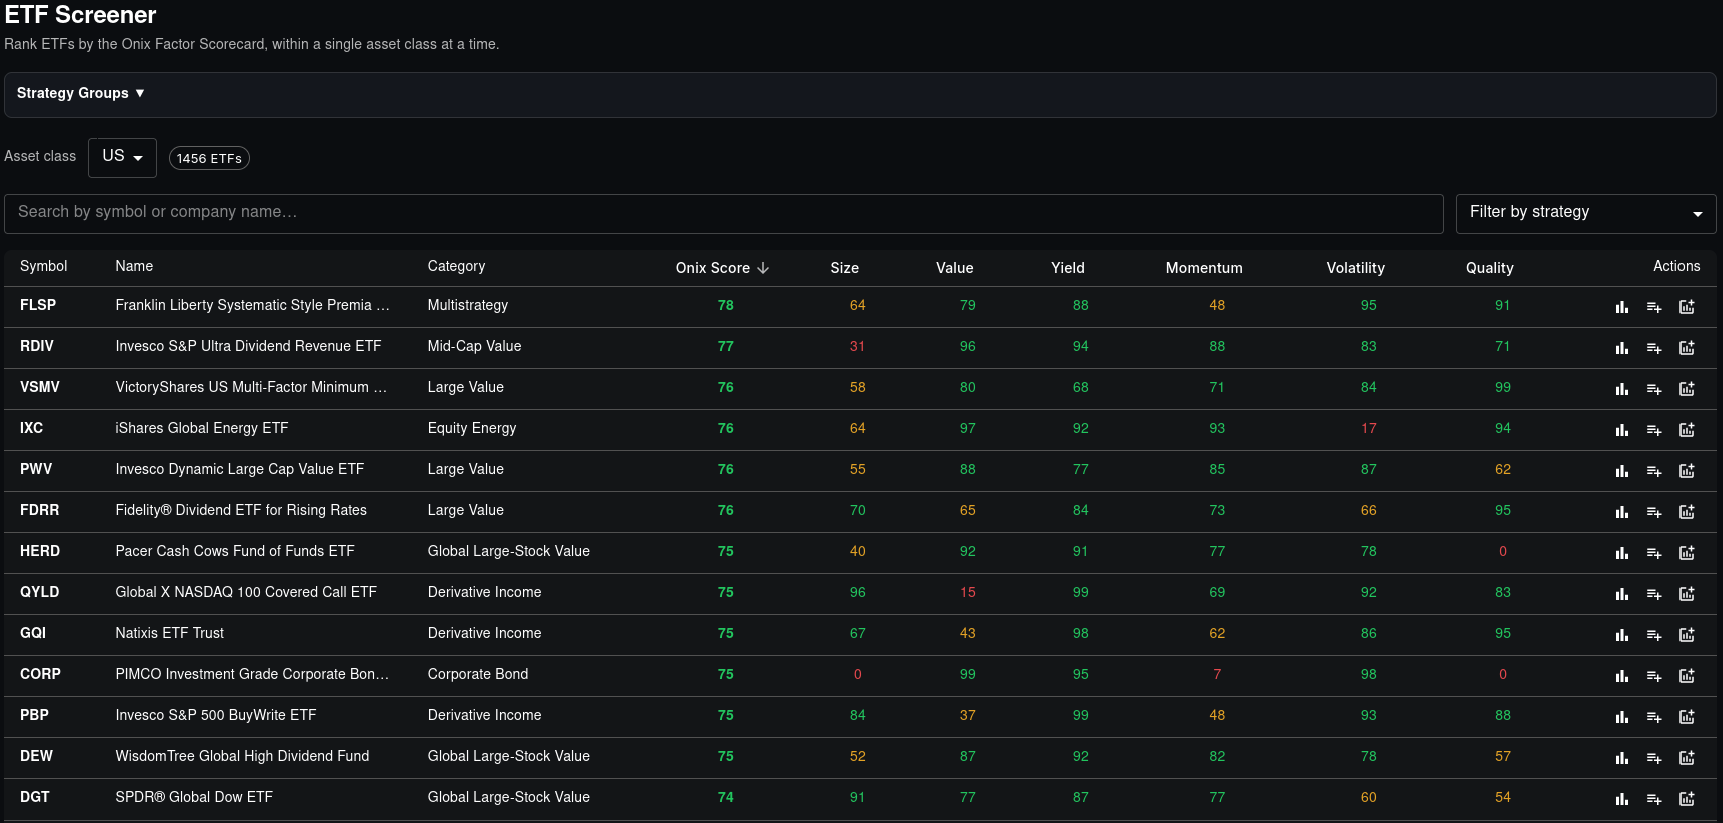
Task: Click add-chart icon for HERD row
Action: coord(1687,553)
